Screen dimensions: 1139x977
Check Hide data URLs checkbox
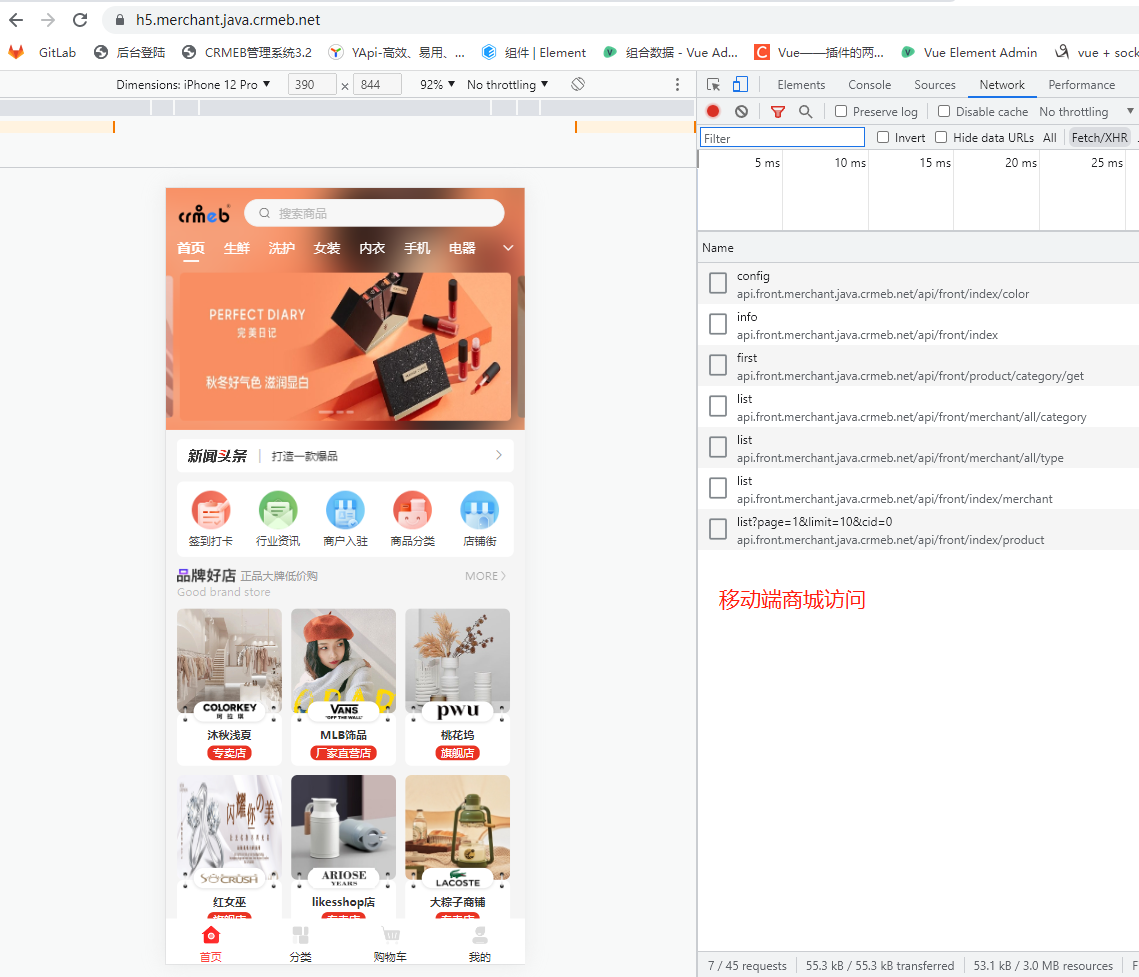[x=941, y=137]
